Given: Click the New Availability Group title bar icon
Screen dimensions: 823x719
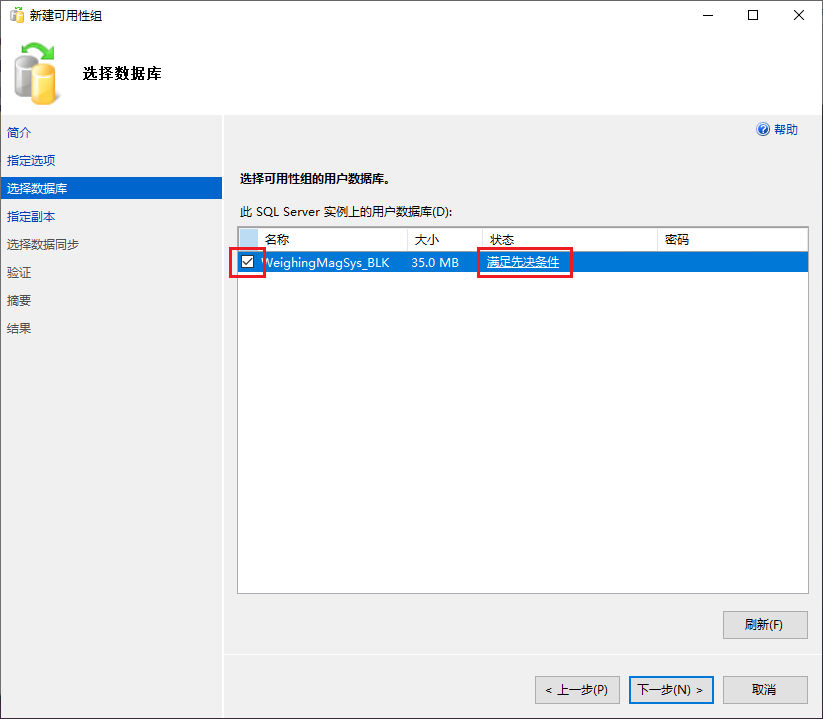Looking at the screenshot, I should click(17, 15).
